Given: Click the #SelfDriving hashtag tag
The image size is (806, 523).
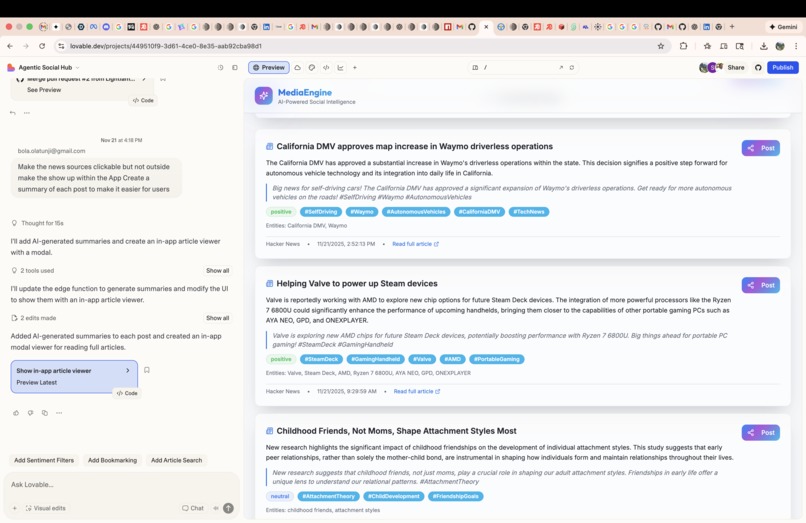Looking at the screenshot, I should 321,211.
